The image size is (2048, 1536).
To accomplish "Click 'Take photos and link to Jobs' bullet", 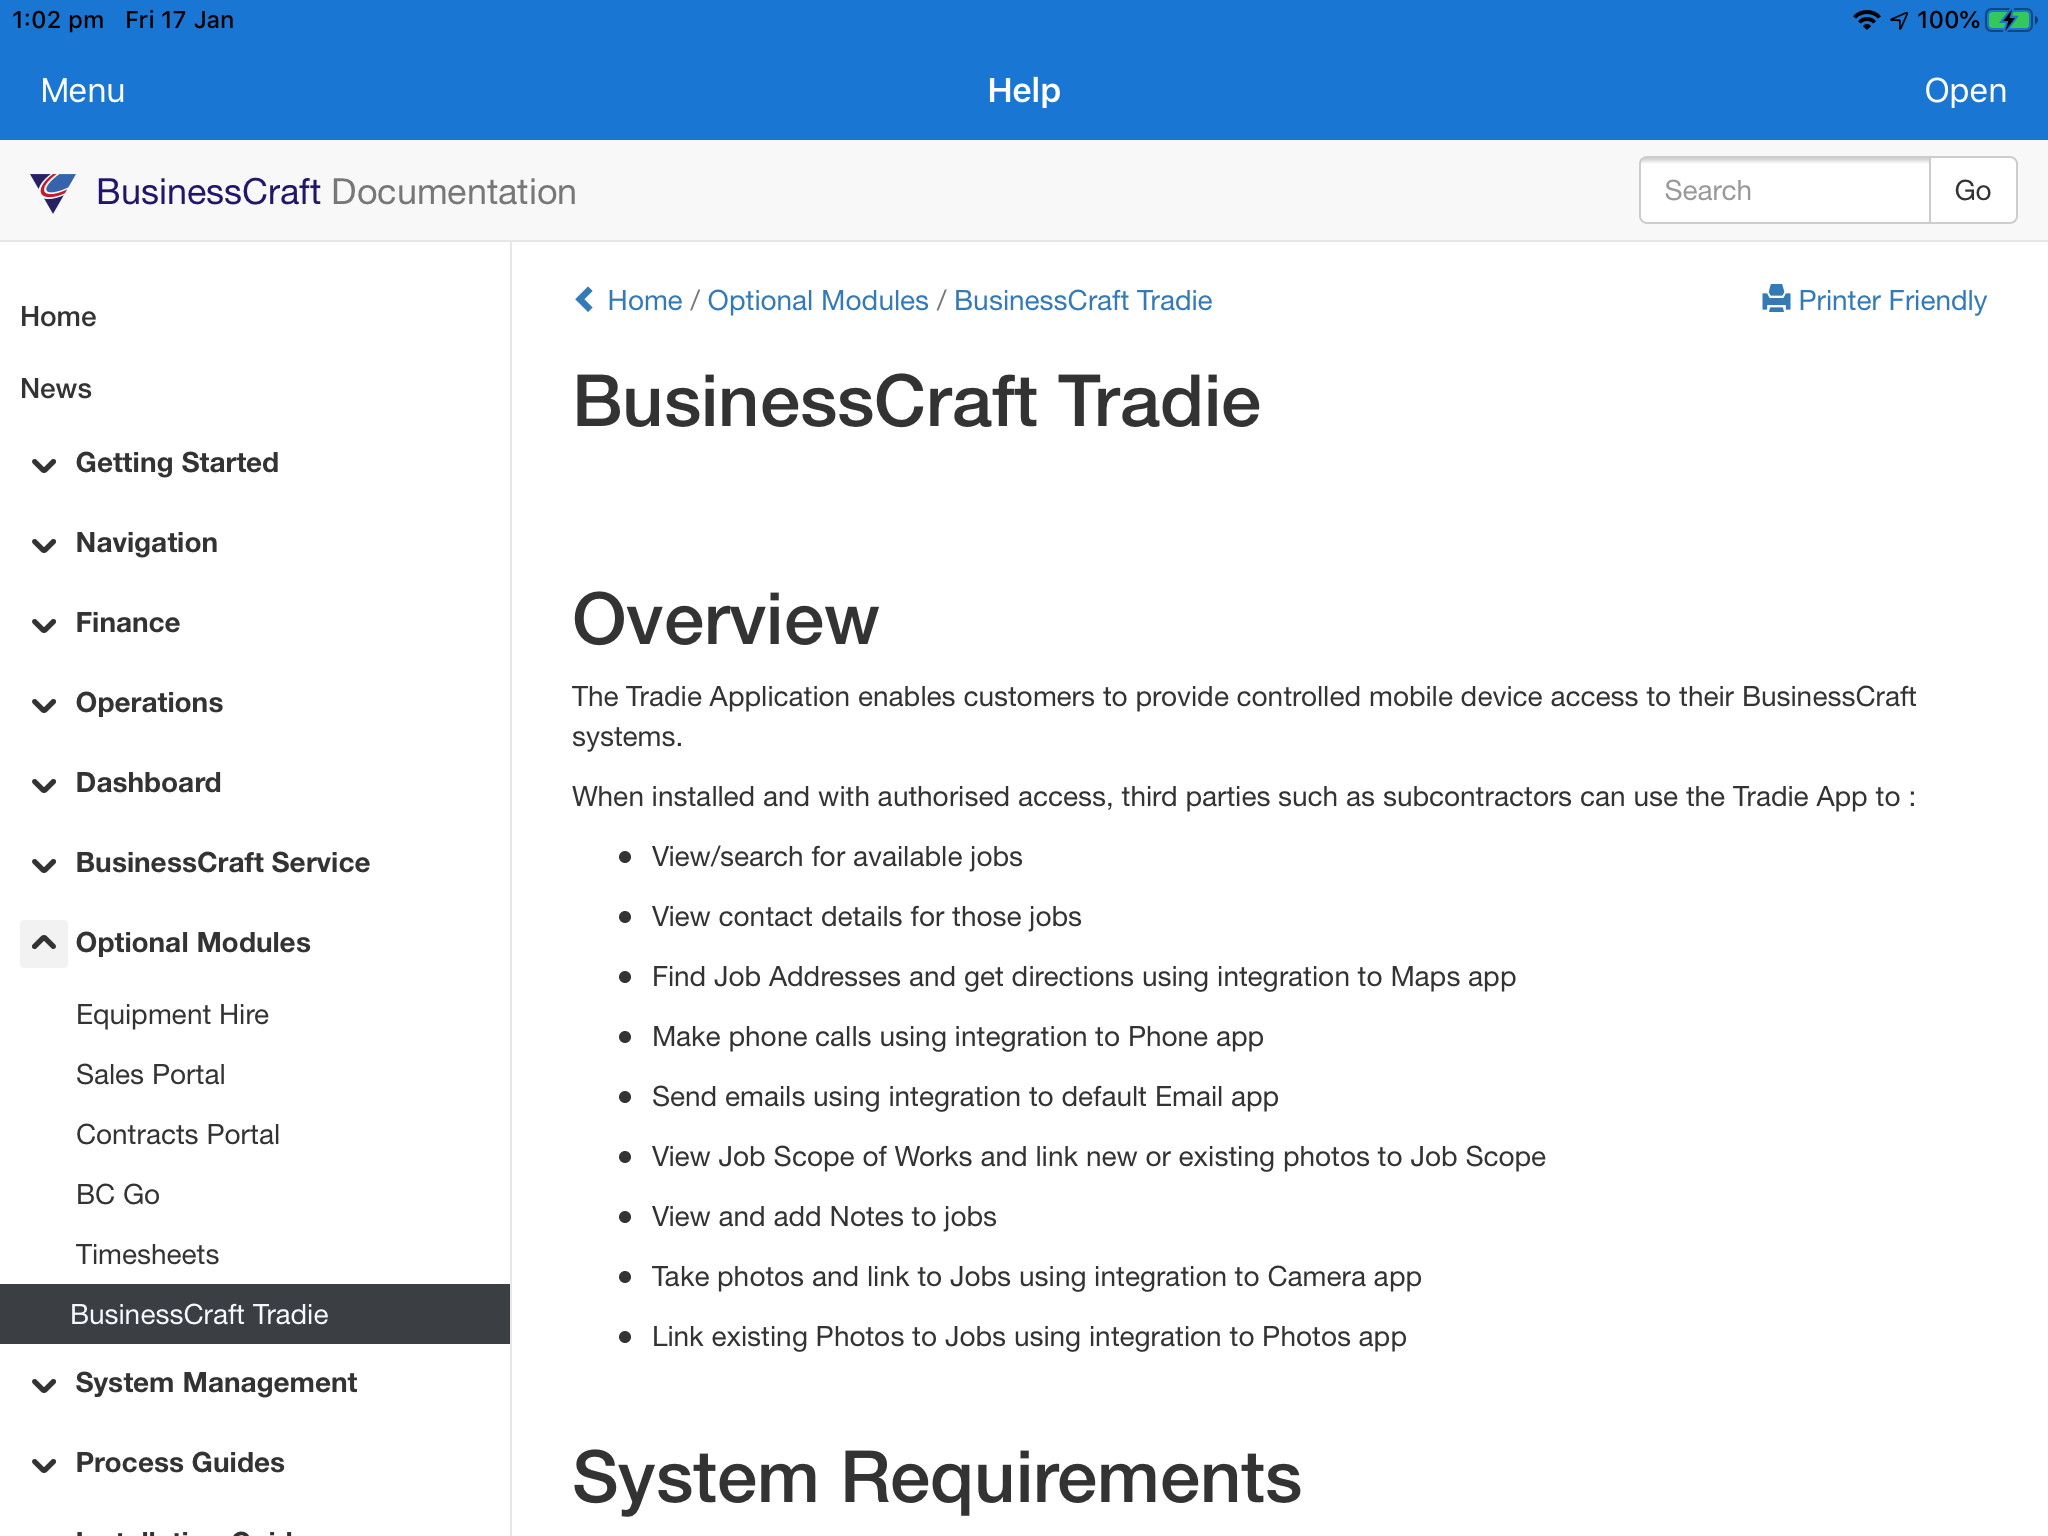I will (1036, 1276).
